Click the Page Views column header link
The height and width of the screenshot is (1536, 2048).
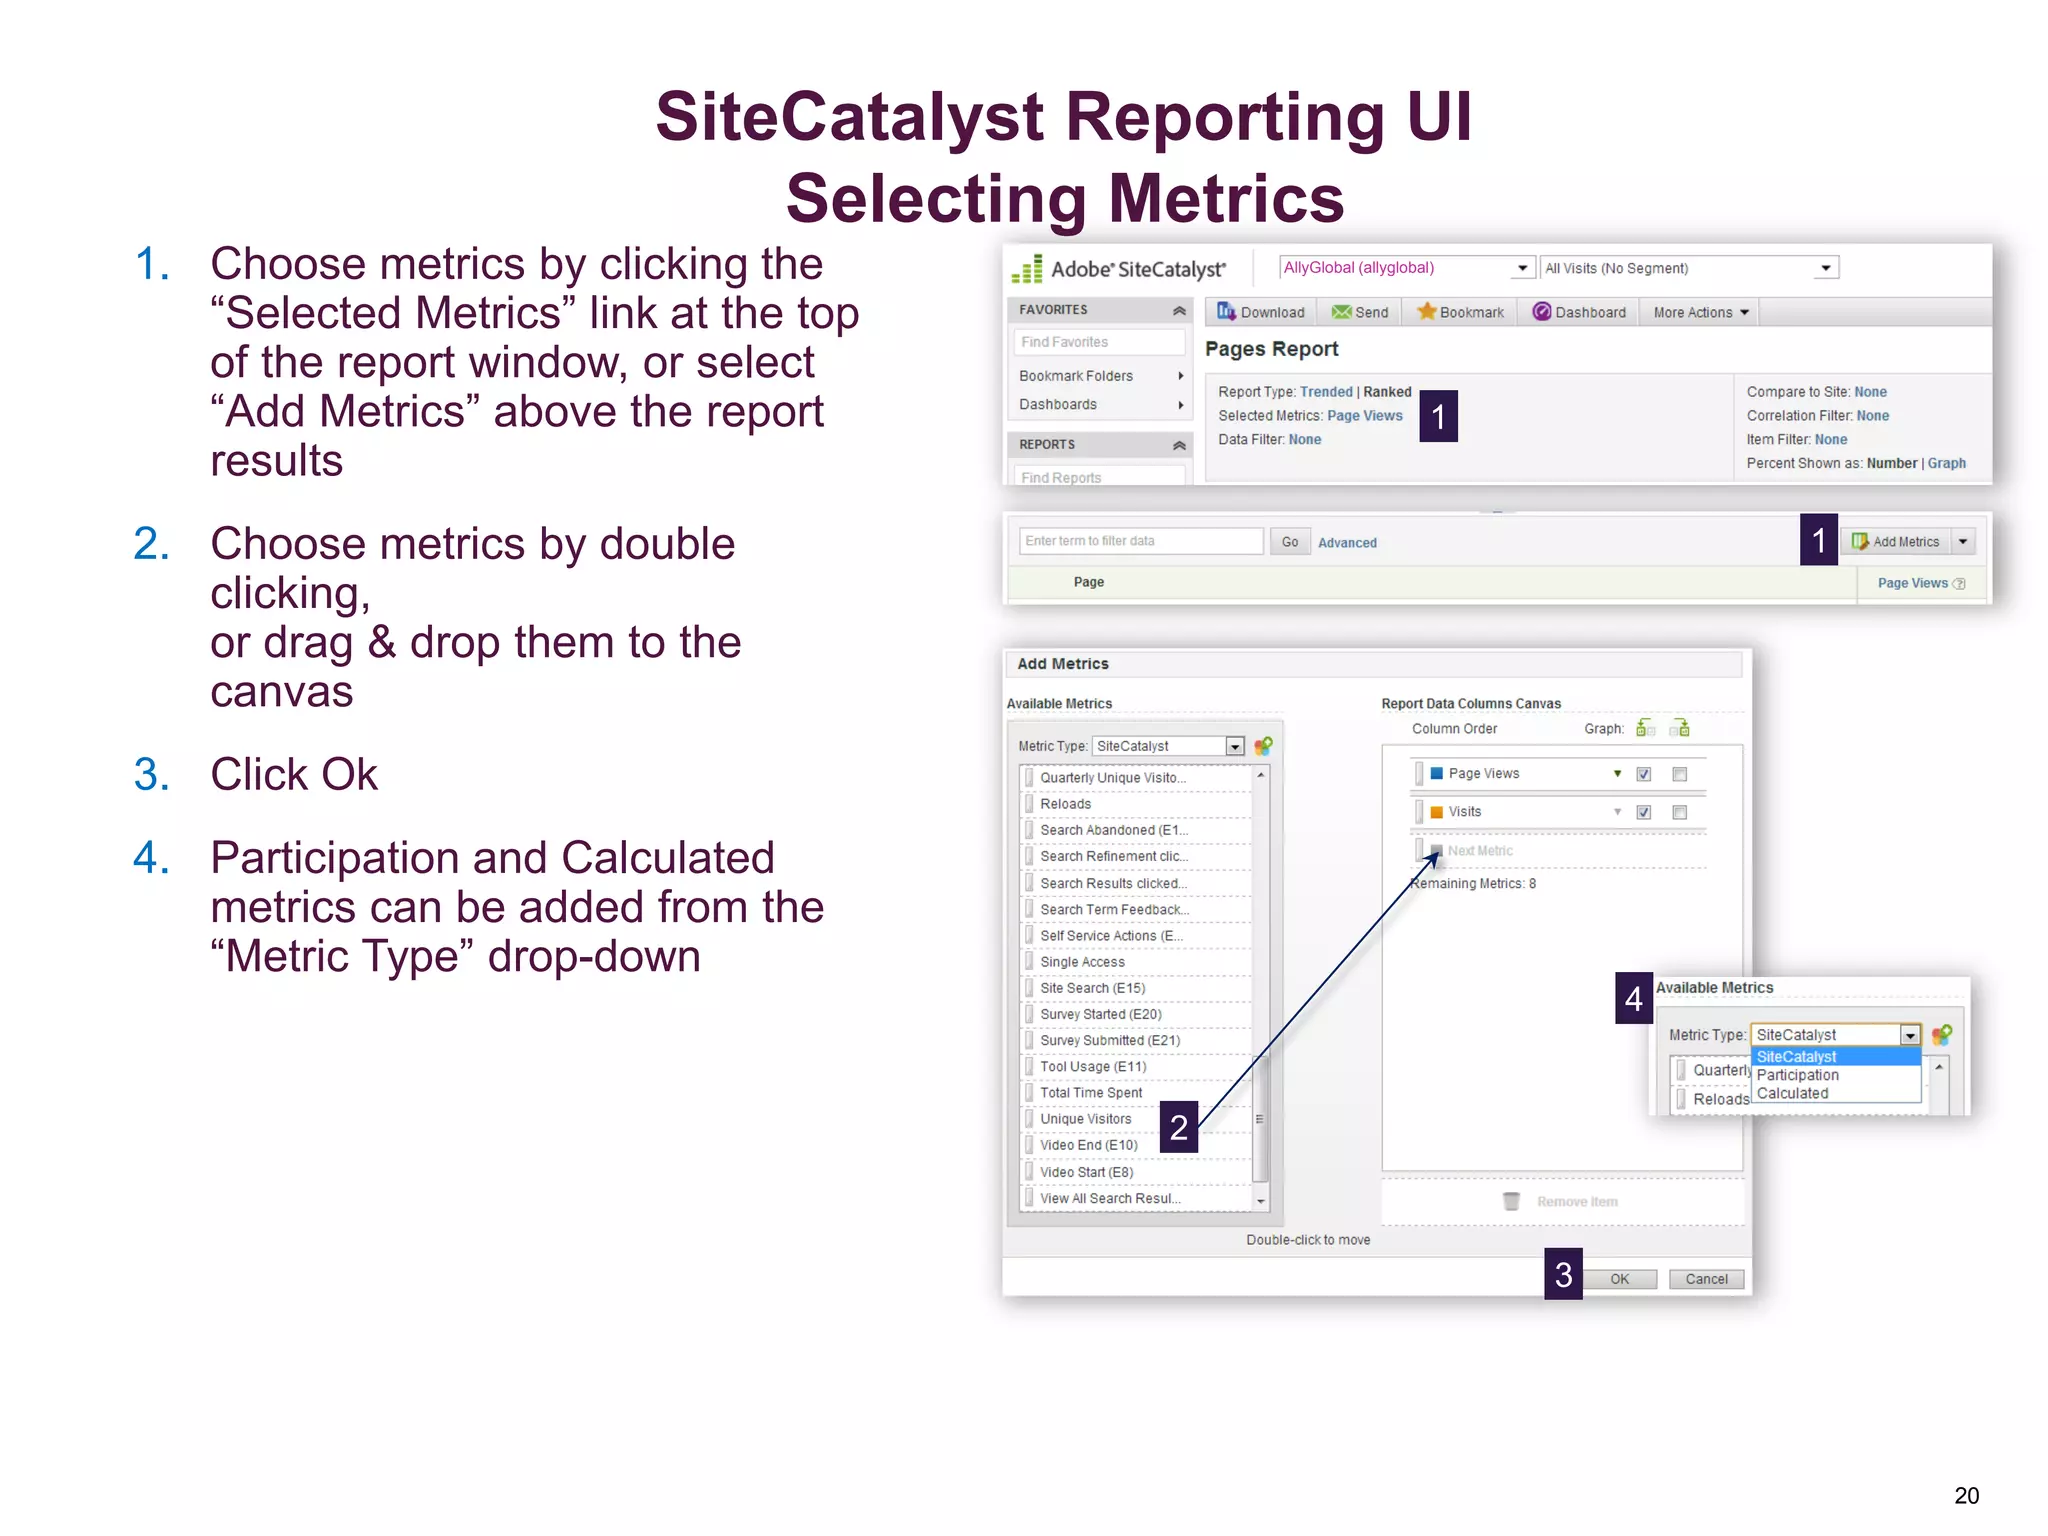click(x=1913, y=583)
